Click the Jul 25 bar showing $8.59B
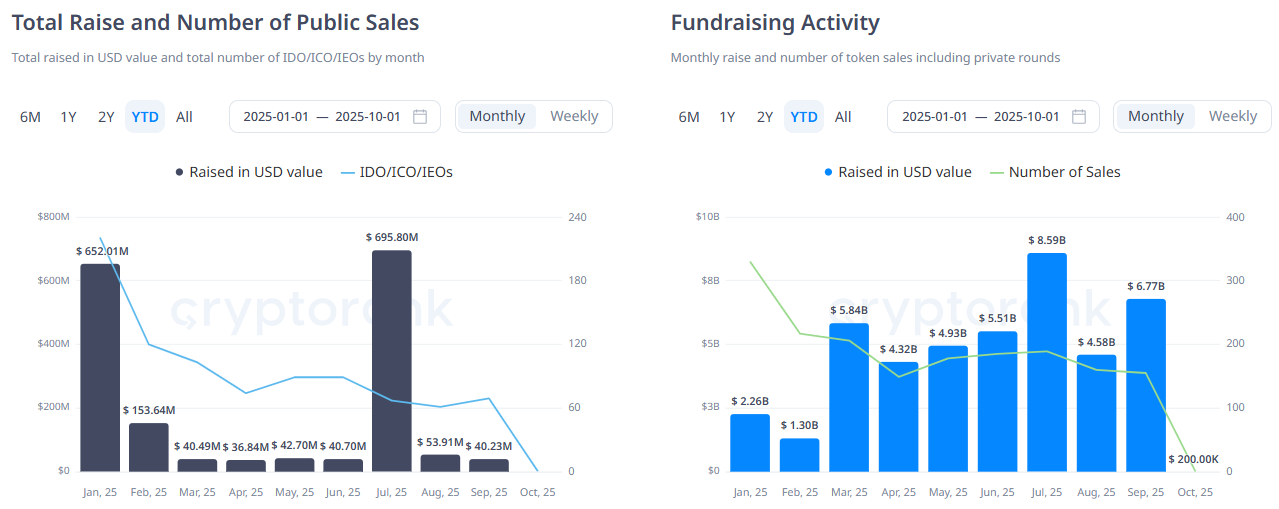The height and width of the screenshot is (509, 1279). [x=1046, y=362]
